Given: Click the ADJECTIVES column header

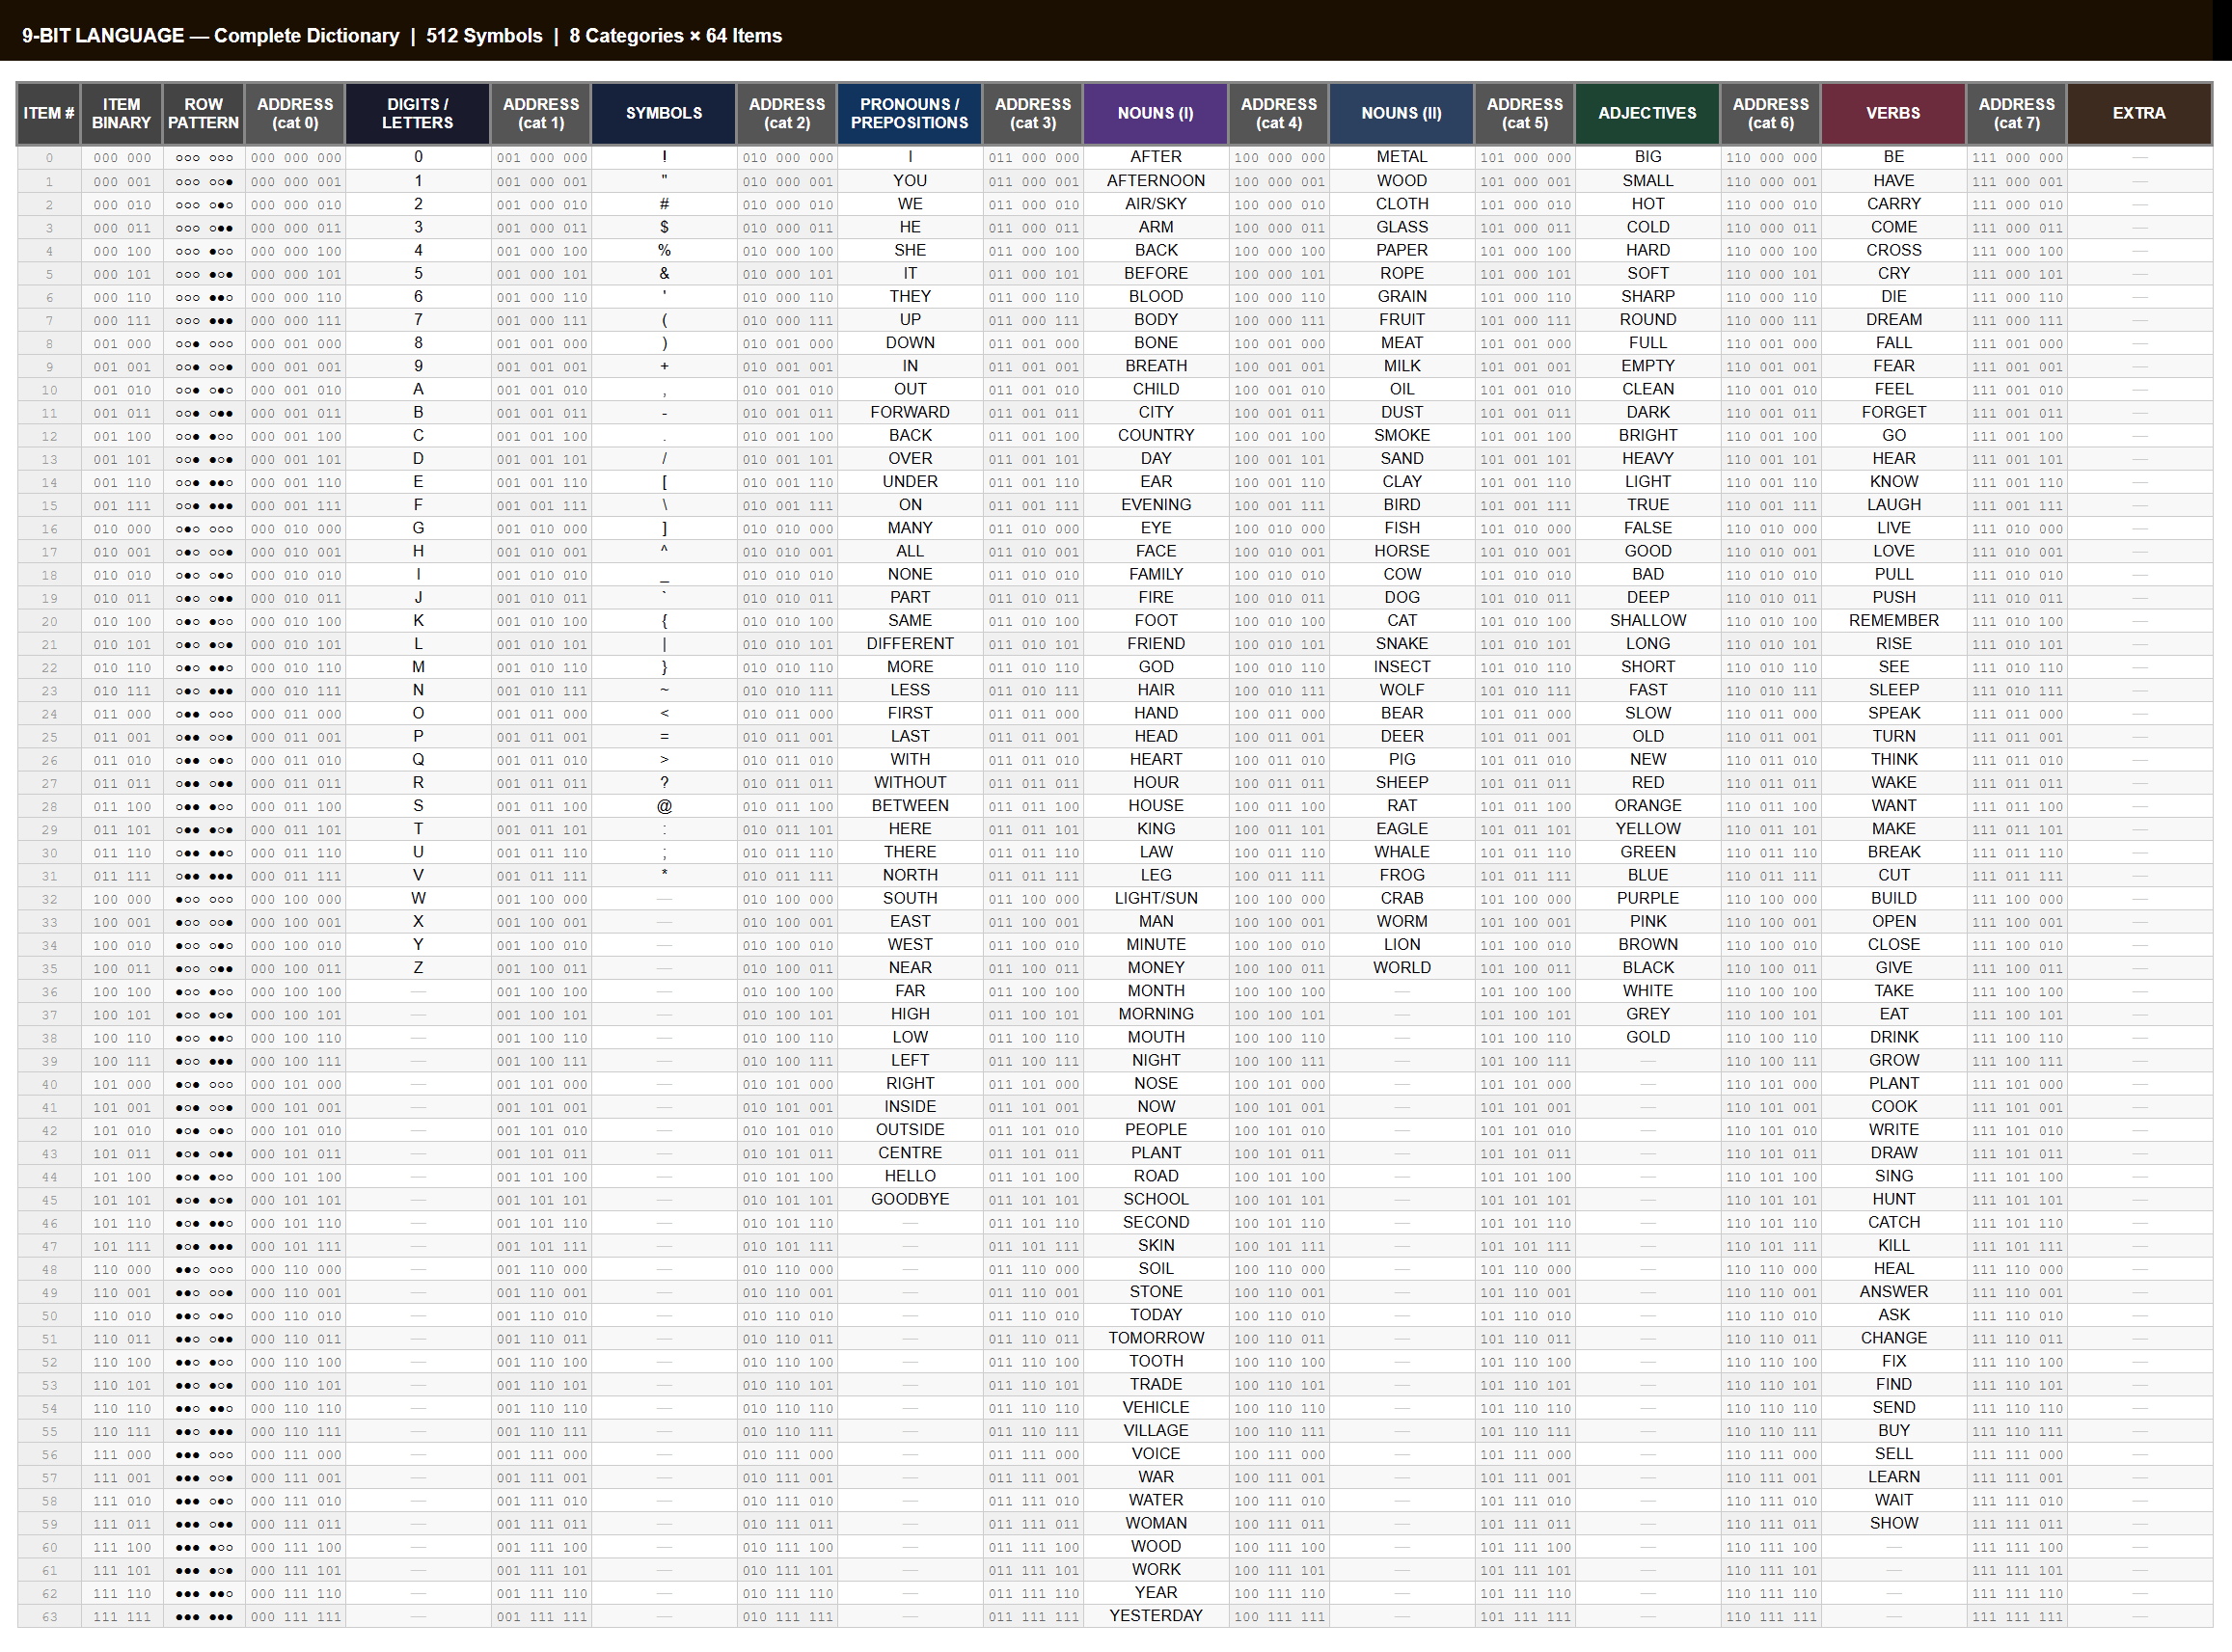Looking at the screenshot, I should pos(1646,113).
